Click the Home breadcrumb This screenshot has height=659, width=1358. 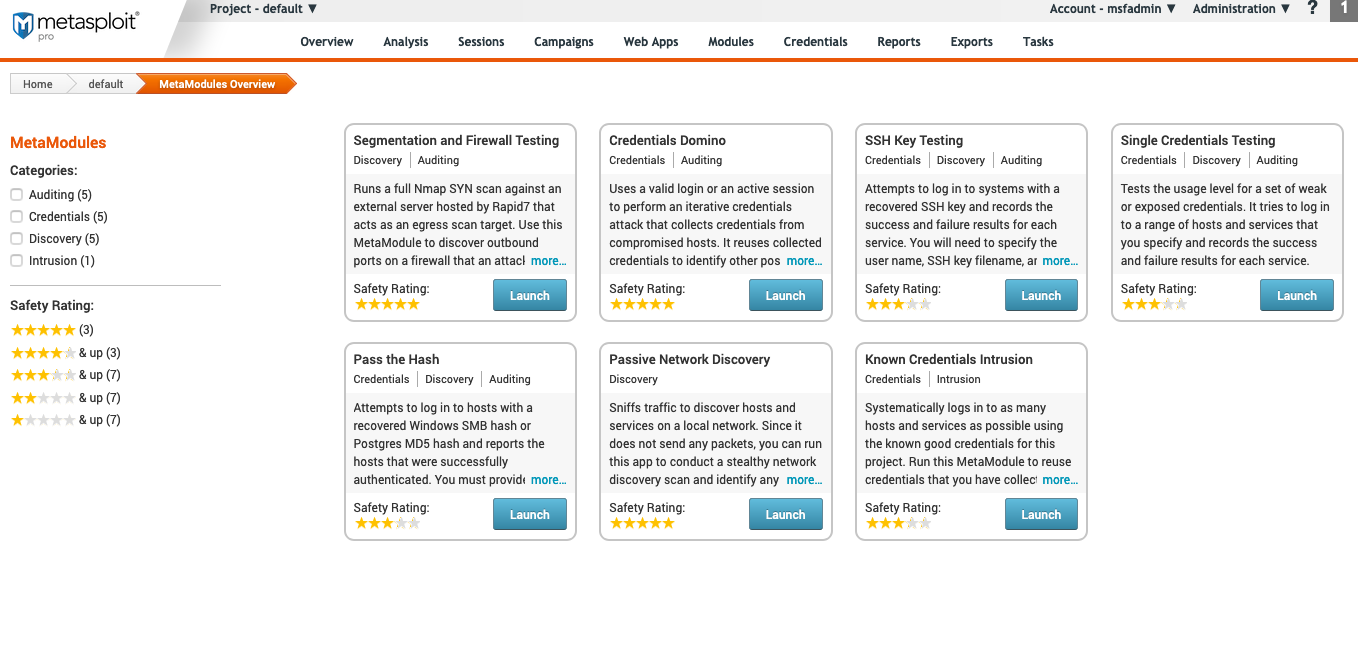[38, 84]
